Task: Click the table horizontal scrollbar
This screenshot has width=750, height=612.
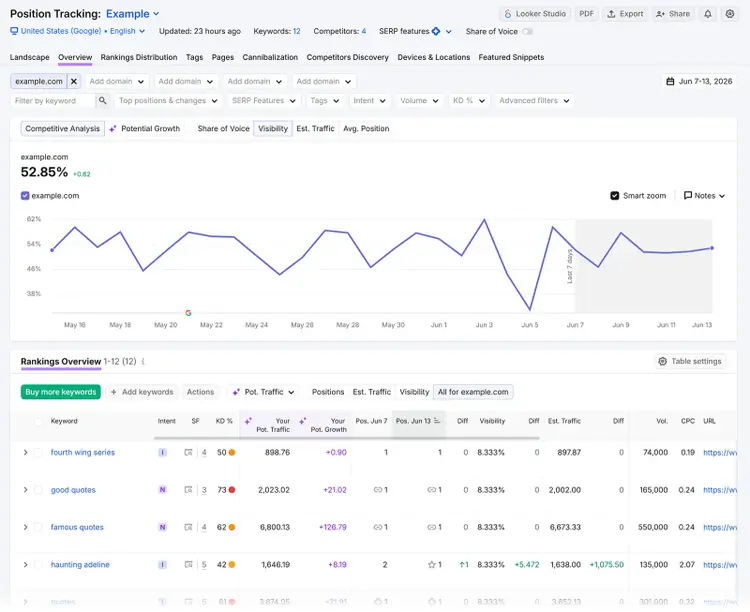Action: 347,438
